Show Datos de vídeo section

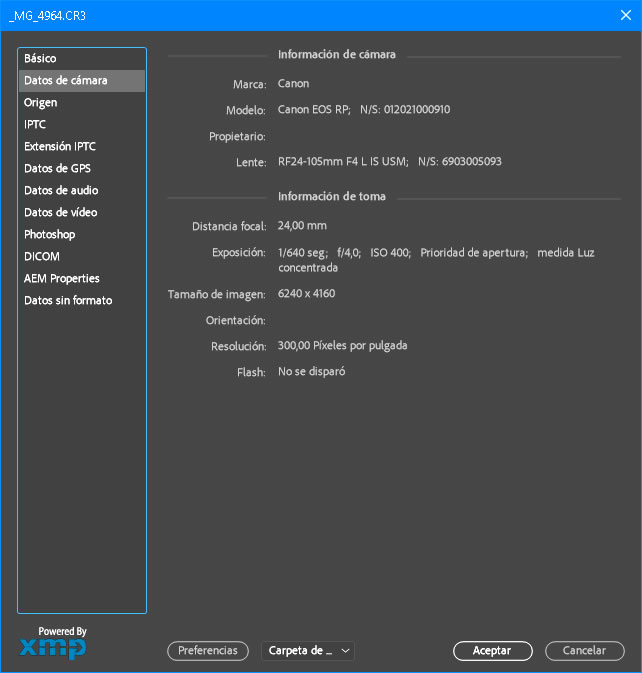point(82,212)
